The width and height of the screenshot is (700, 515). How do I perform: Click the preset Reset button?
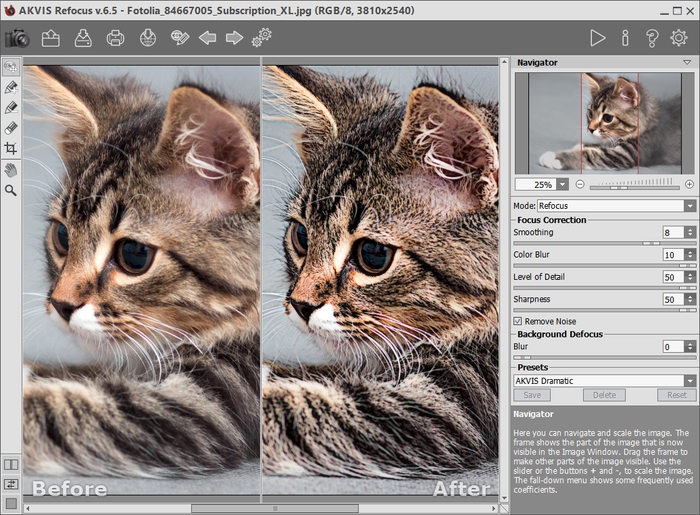tap(677, 395)
